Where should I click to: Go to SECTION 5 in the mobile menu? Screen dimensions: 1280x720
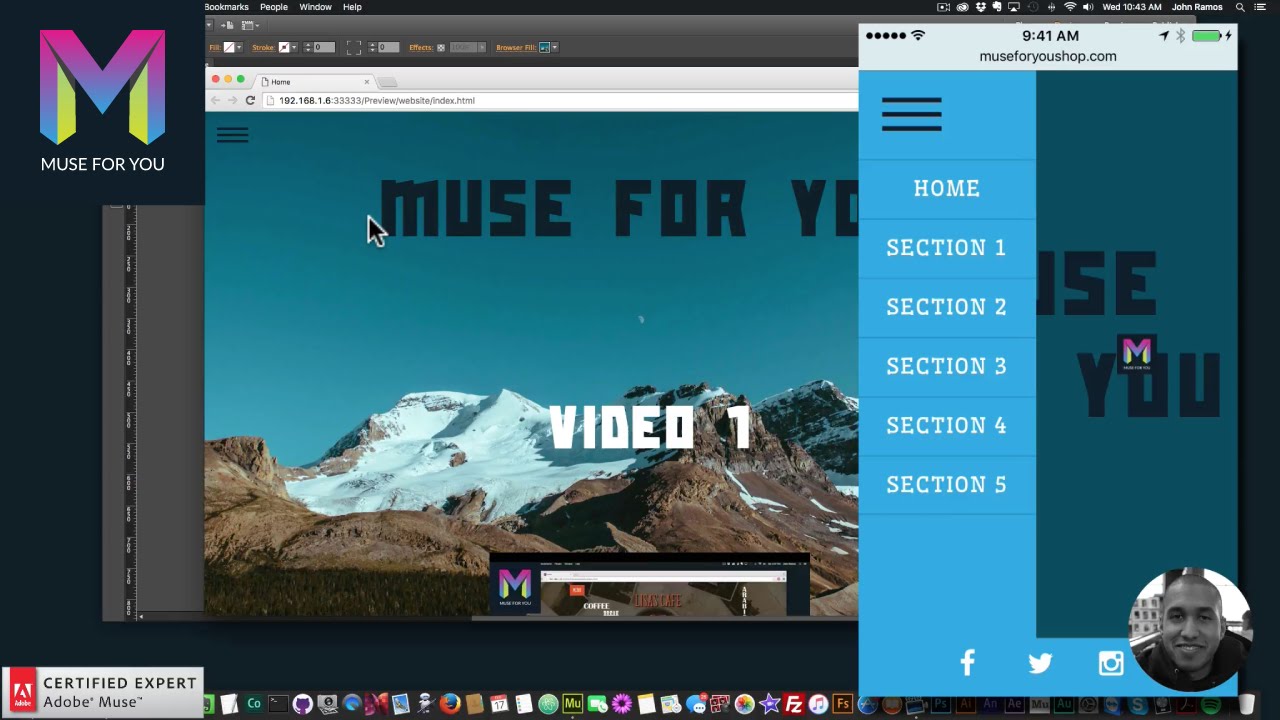(x=946, y=484)
